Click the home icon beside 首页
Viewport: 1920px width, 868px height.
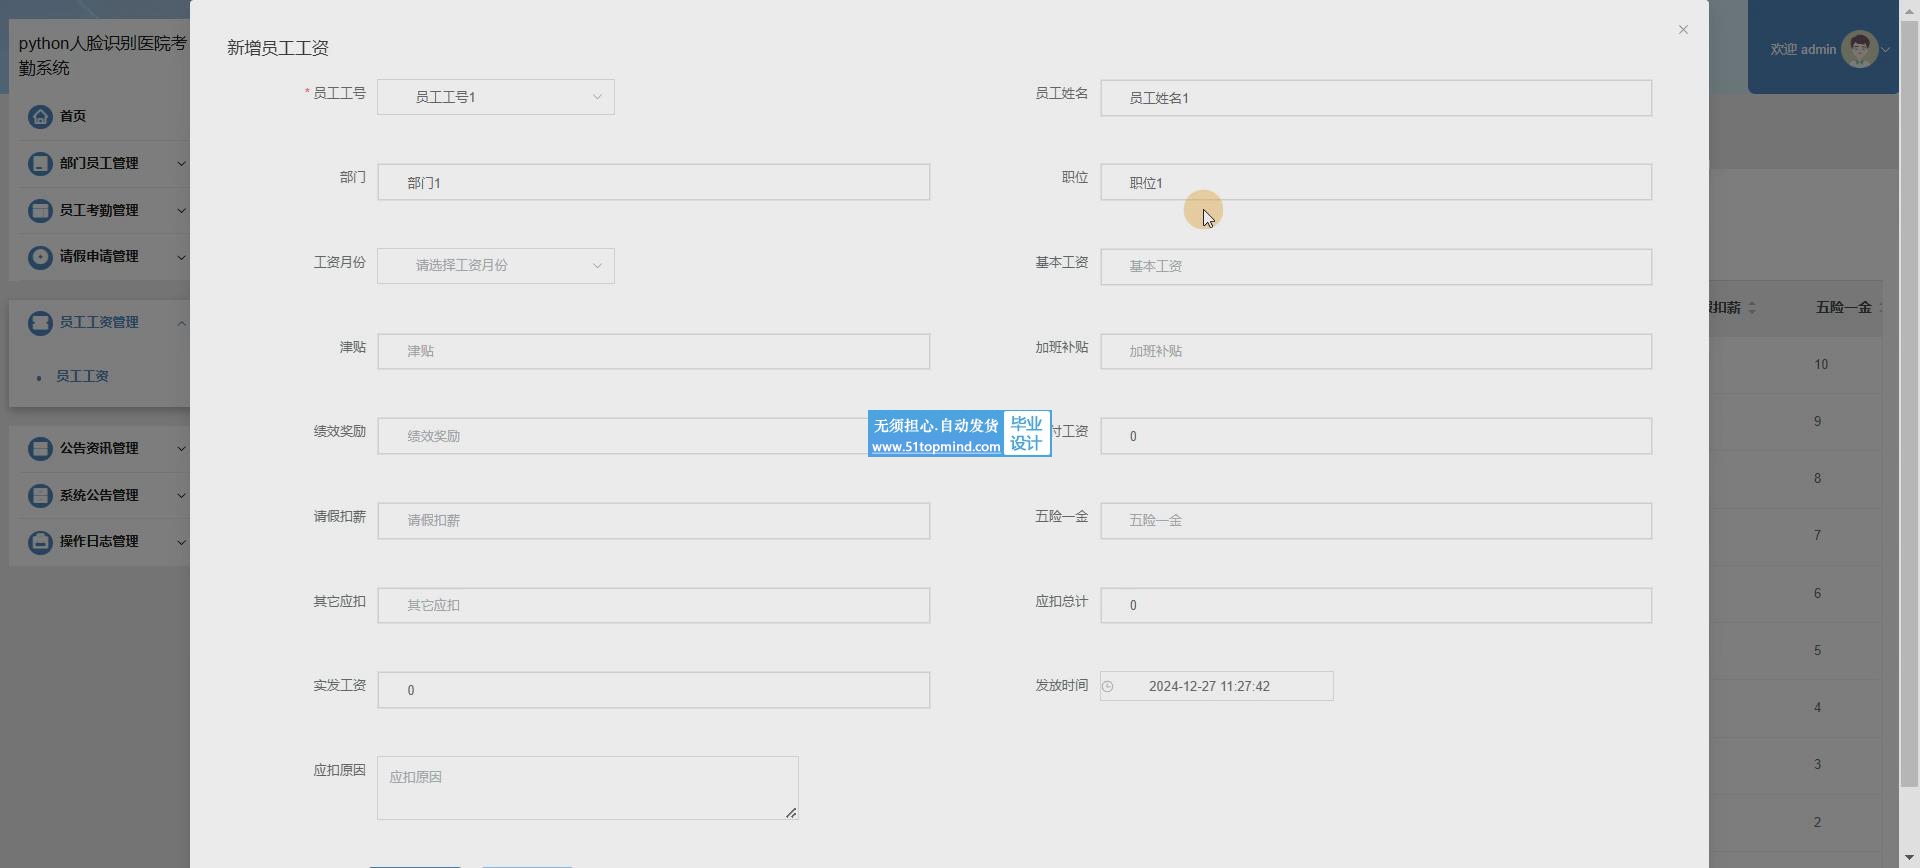(40, 117)
